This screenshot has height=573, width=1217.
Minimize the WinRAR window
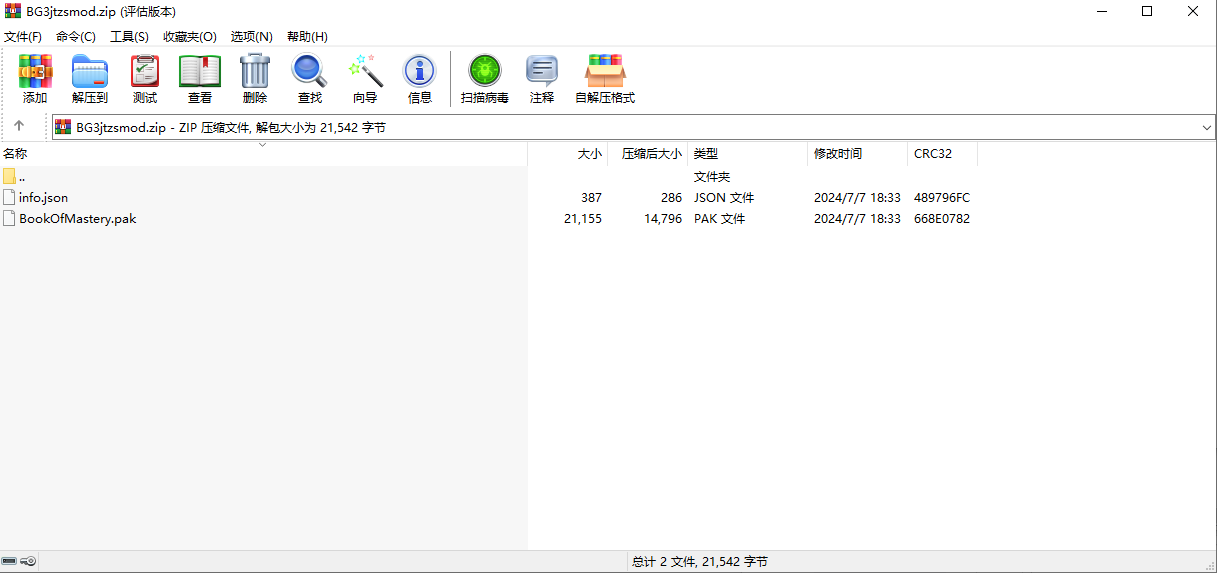pyautogui.click(x=1101, y=12)
